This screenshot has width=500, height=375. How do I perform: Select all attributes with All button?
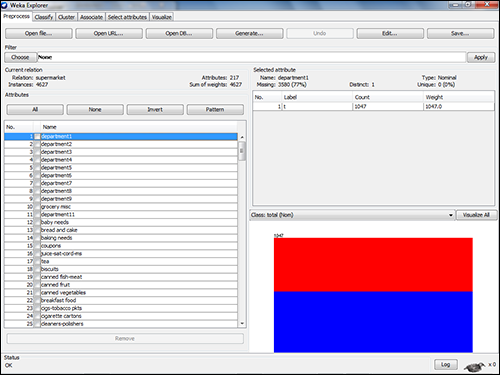pyautogui.click(x=35, y=110)
